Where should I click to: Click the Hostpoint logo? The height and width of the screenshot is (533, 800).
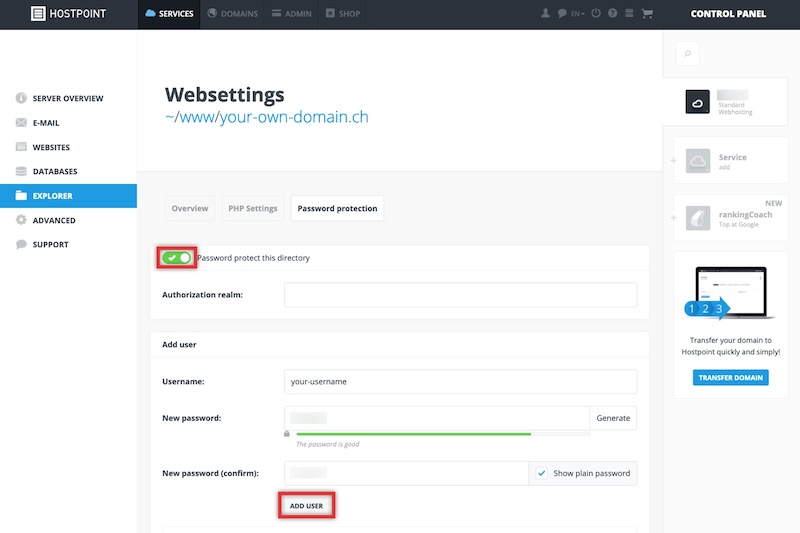[68, 14]
